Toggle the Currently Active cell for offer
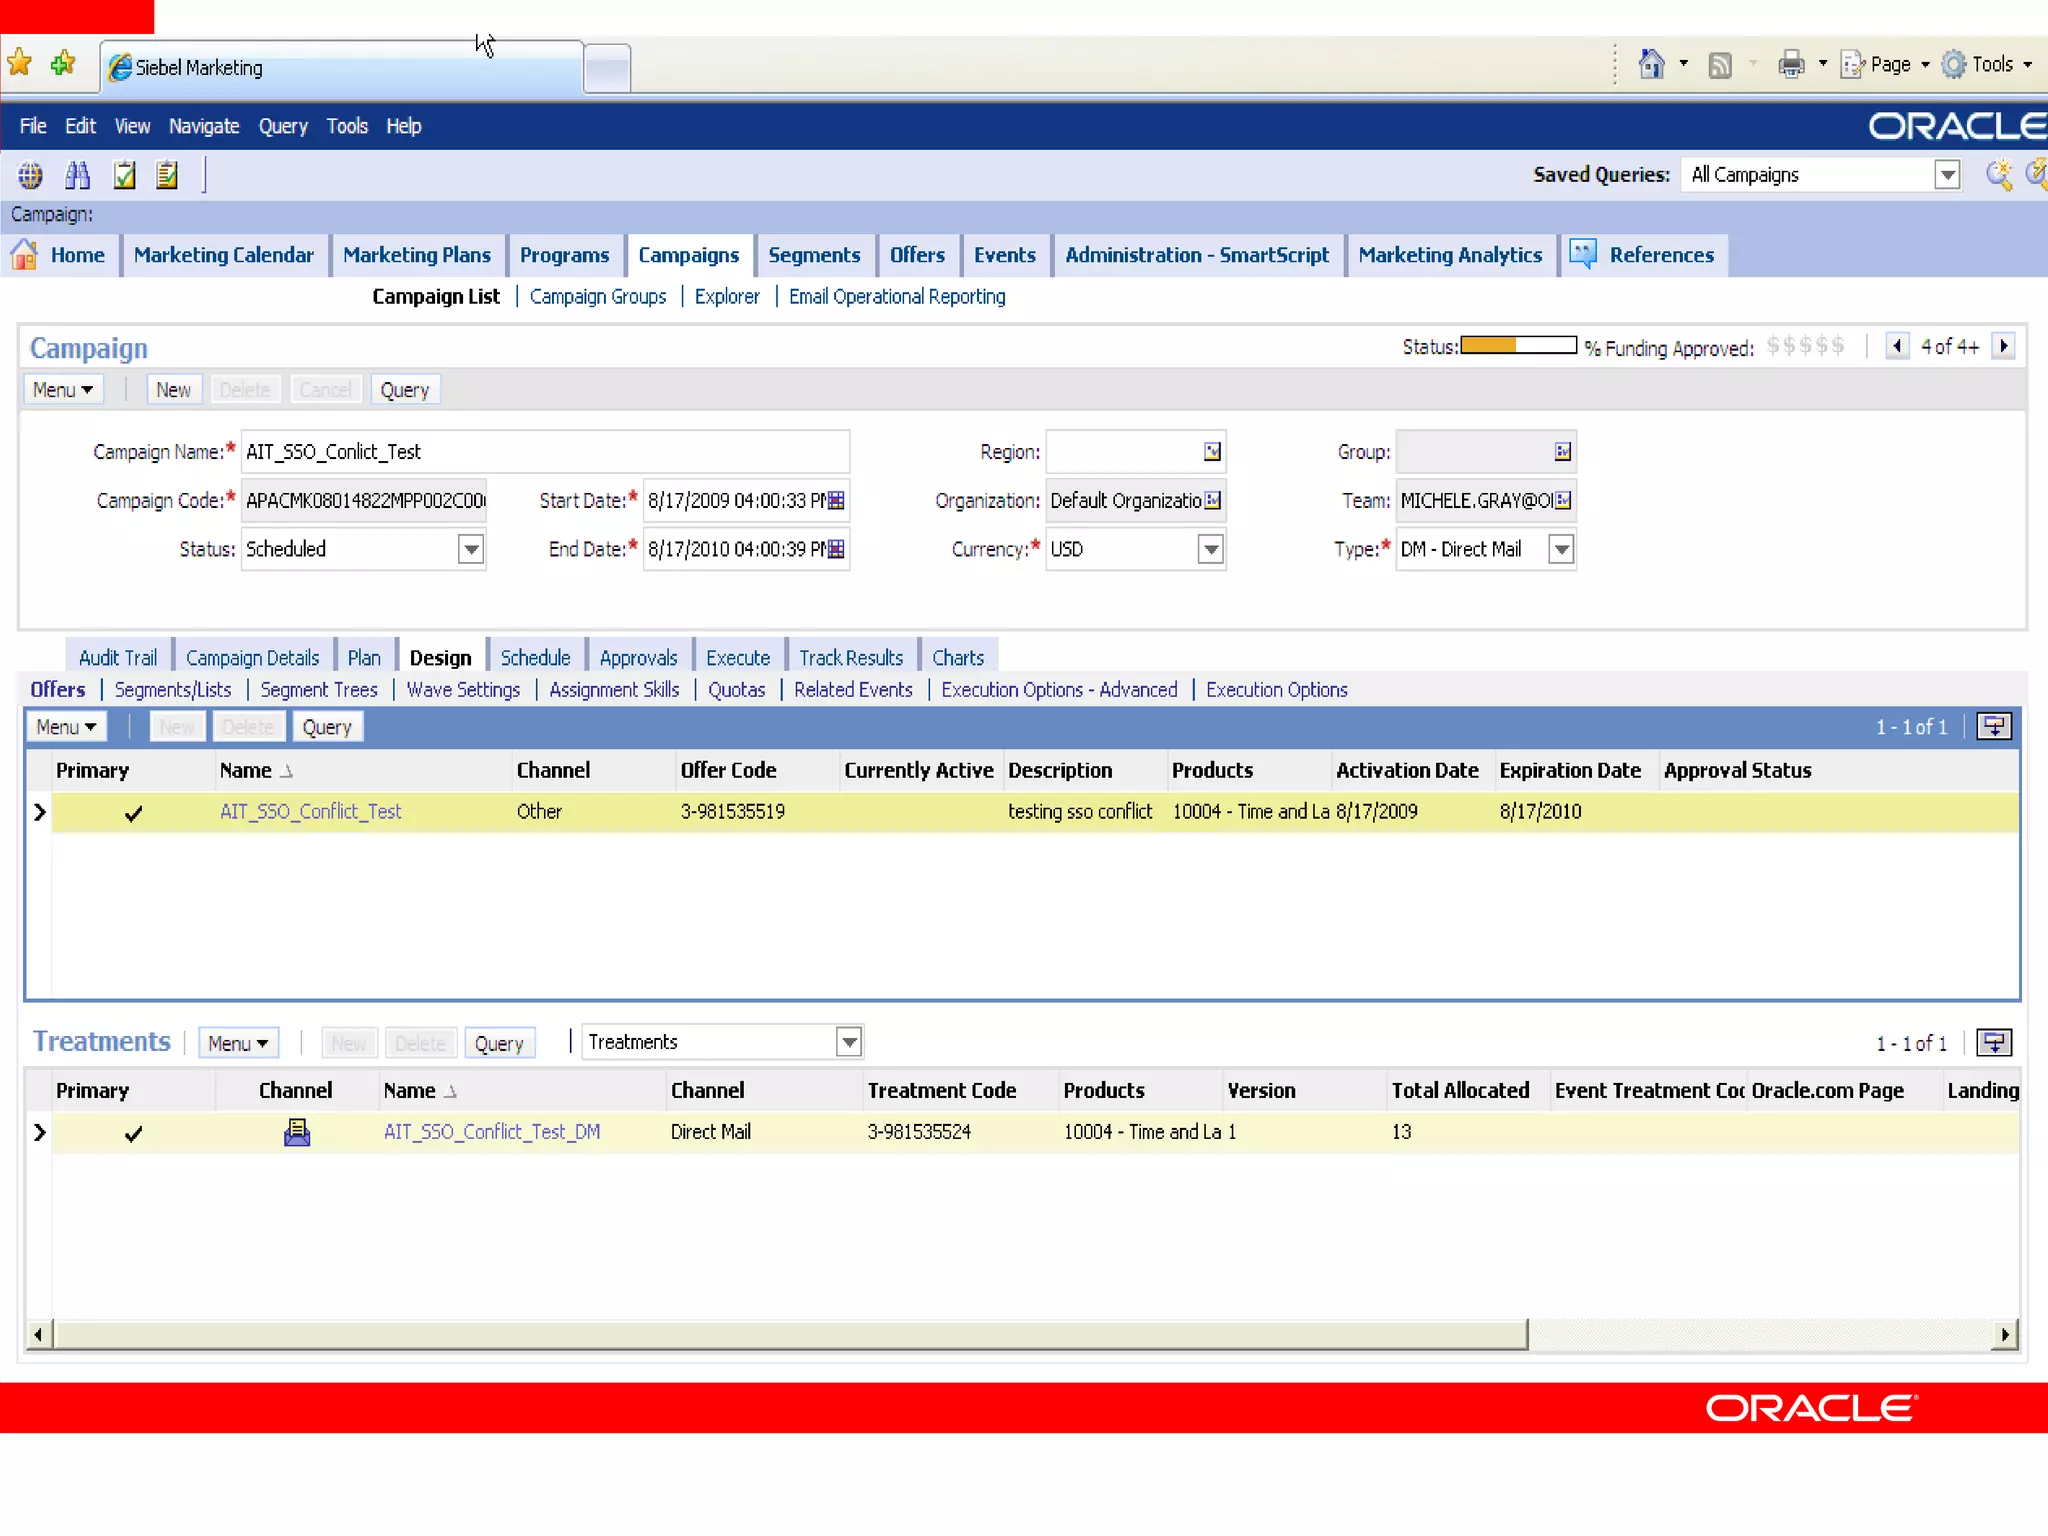Image resolution: width=2048 pixels, height=1536 pixels. (918, 812)
